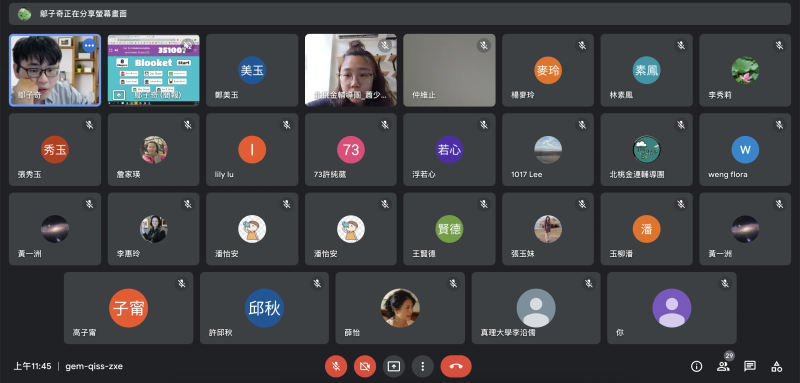Click the name label 仲維止

point(424,95)
